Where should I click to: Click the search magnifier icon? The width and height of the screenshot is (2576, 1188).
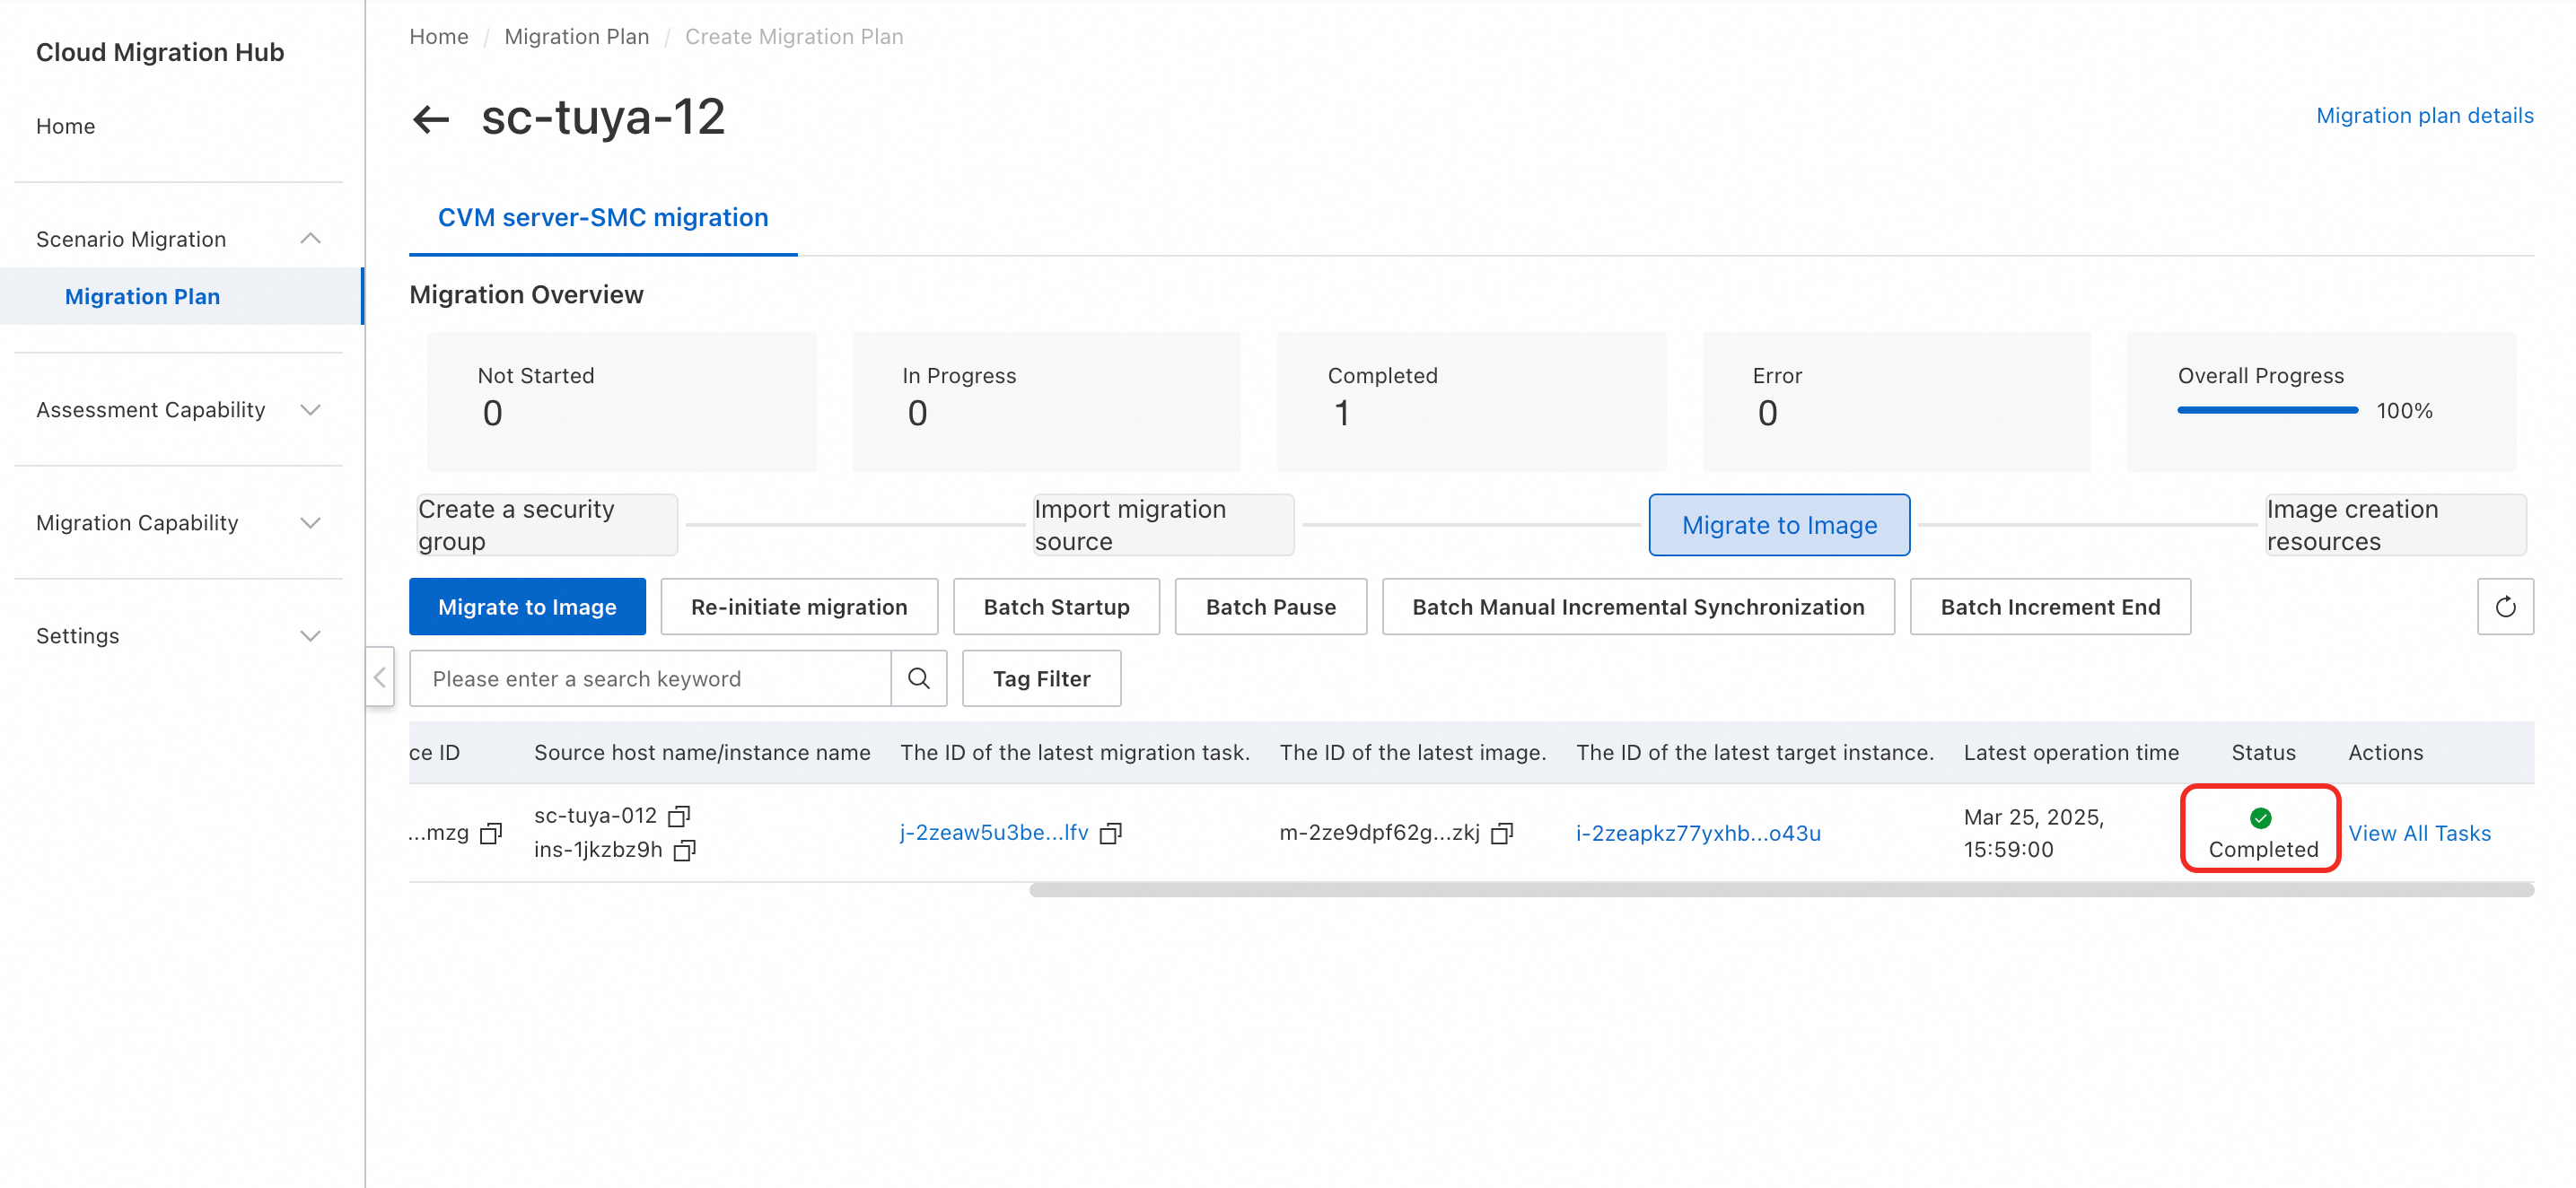918,679
